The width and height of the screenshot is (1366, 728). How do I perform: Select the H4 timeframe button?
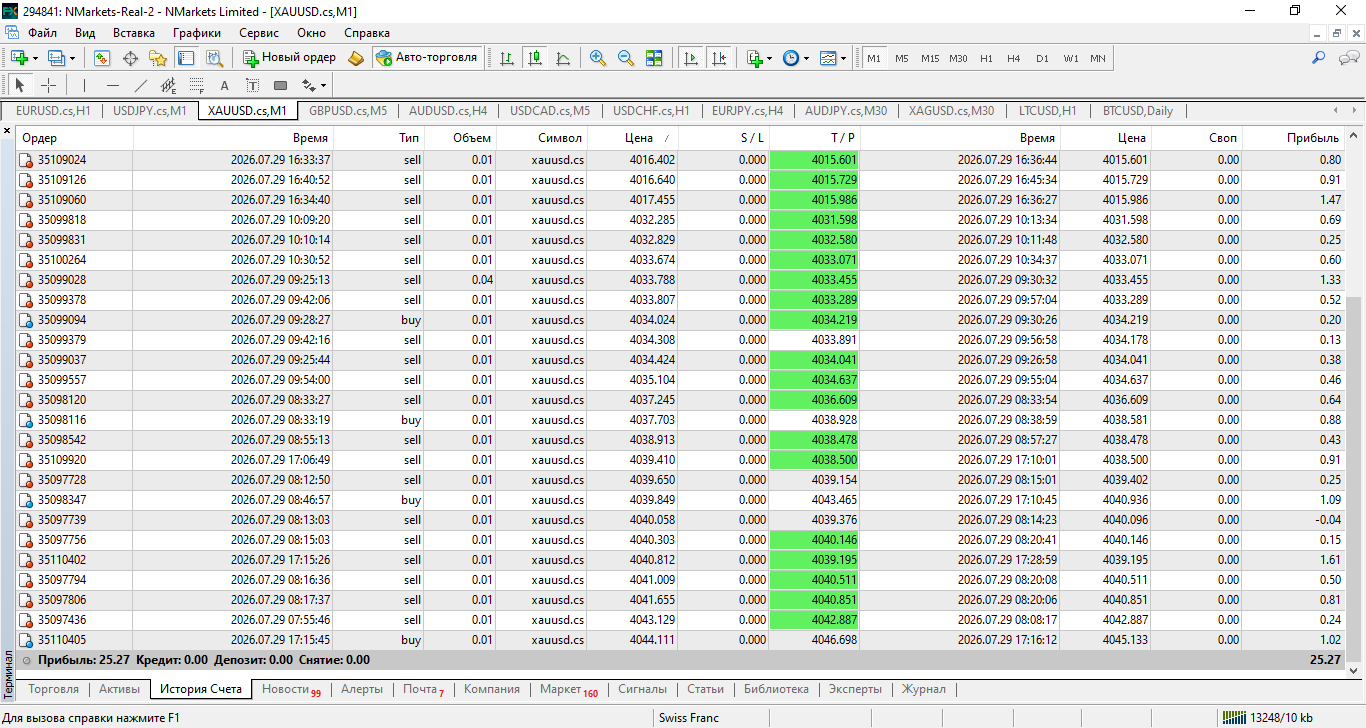pyautogui.click(x=1014, y=58)
